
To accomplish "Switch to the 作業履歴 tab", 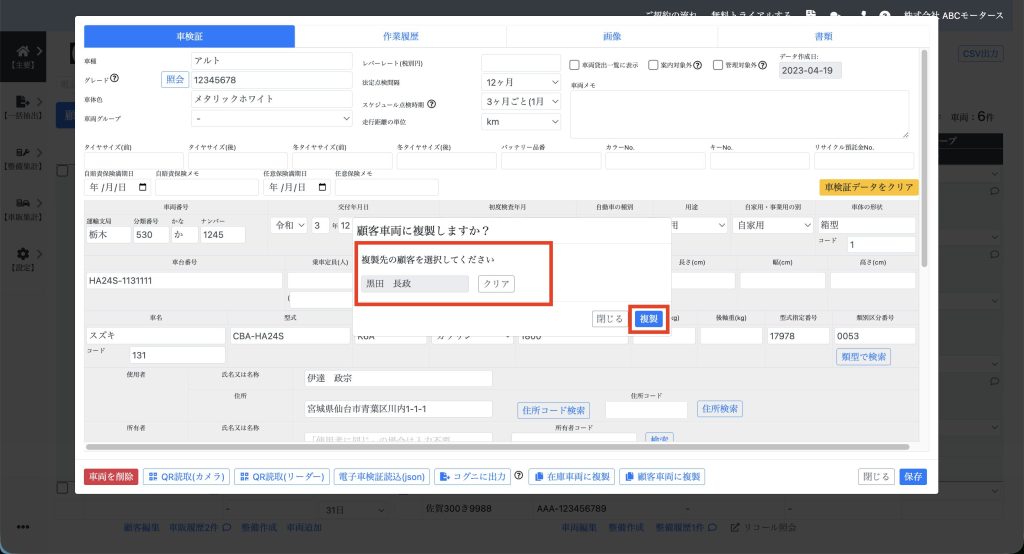I will click(400, 36).
